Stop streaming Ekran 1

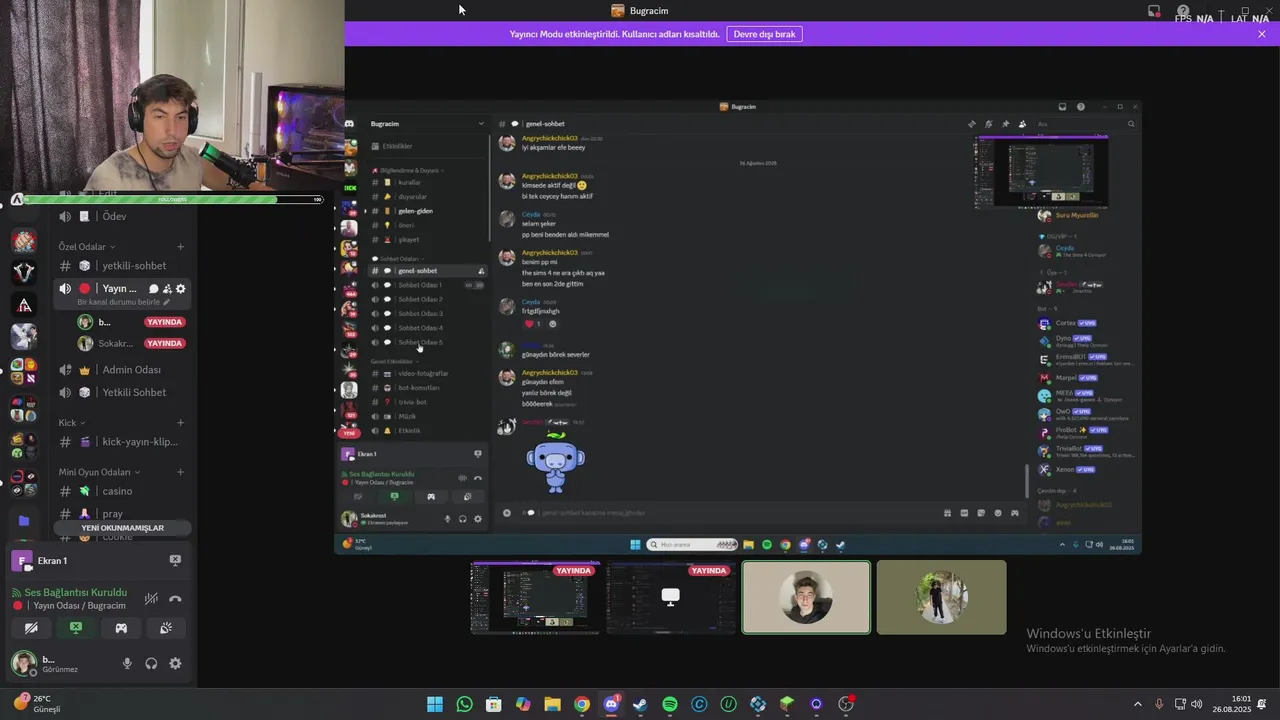coord(175,561)
